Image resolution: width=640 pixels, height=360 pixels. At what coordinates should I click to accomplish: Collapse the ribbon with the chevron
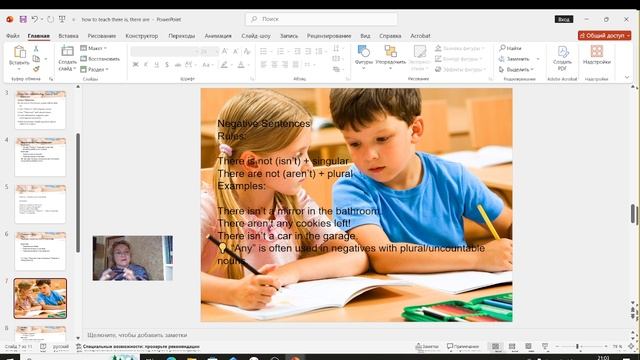point(627,77)
